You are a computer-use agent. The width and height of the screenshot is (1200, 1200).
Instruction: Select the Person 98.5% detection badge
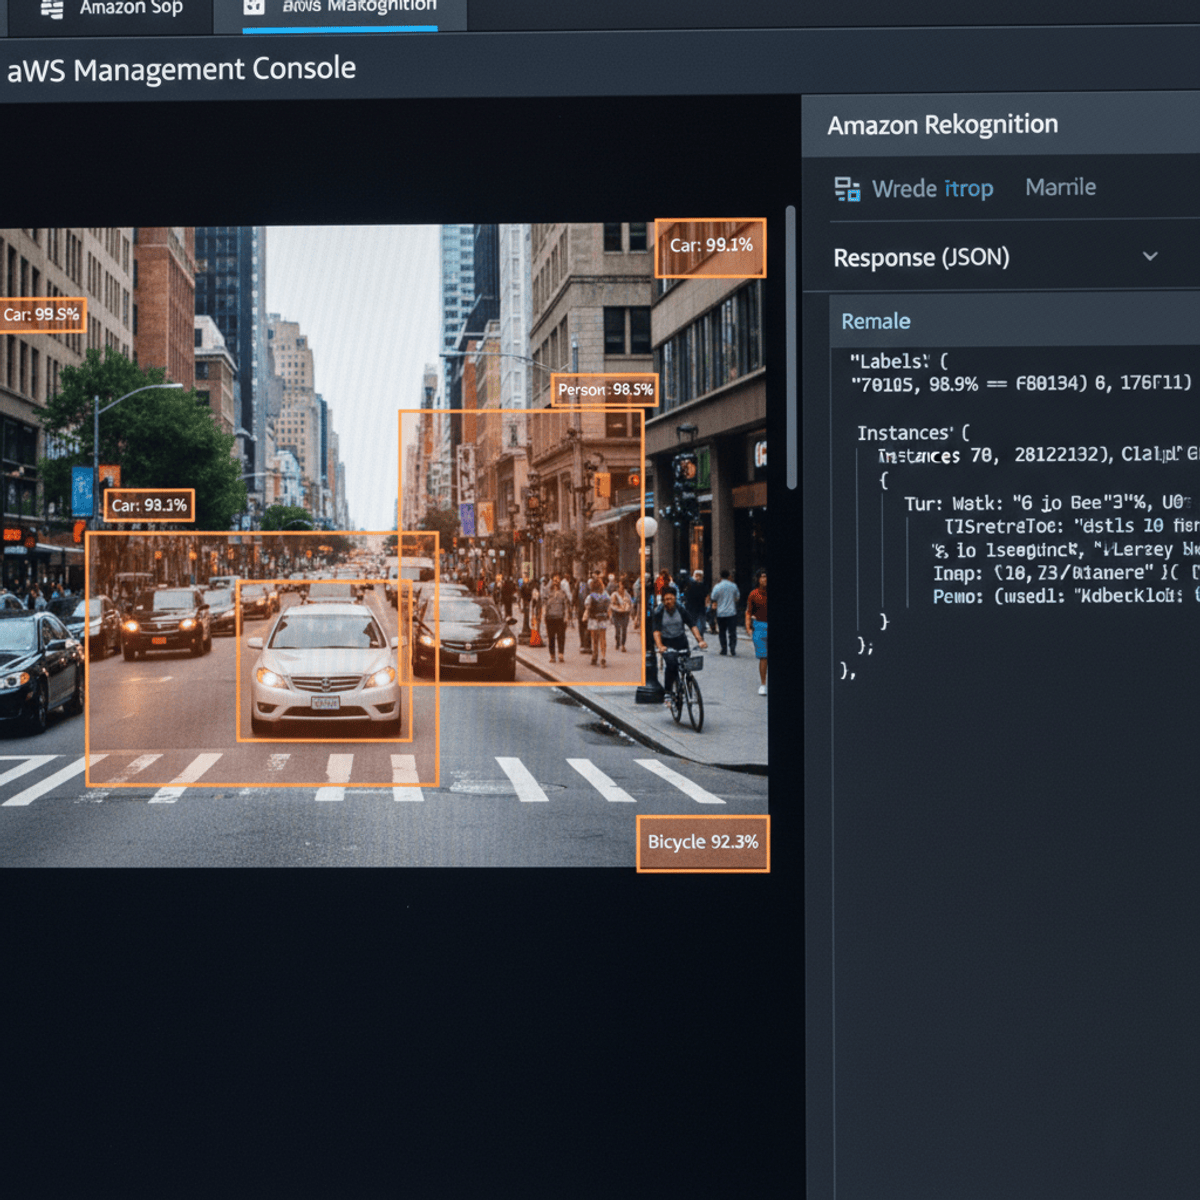(x=604, y=390)
